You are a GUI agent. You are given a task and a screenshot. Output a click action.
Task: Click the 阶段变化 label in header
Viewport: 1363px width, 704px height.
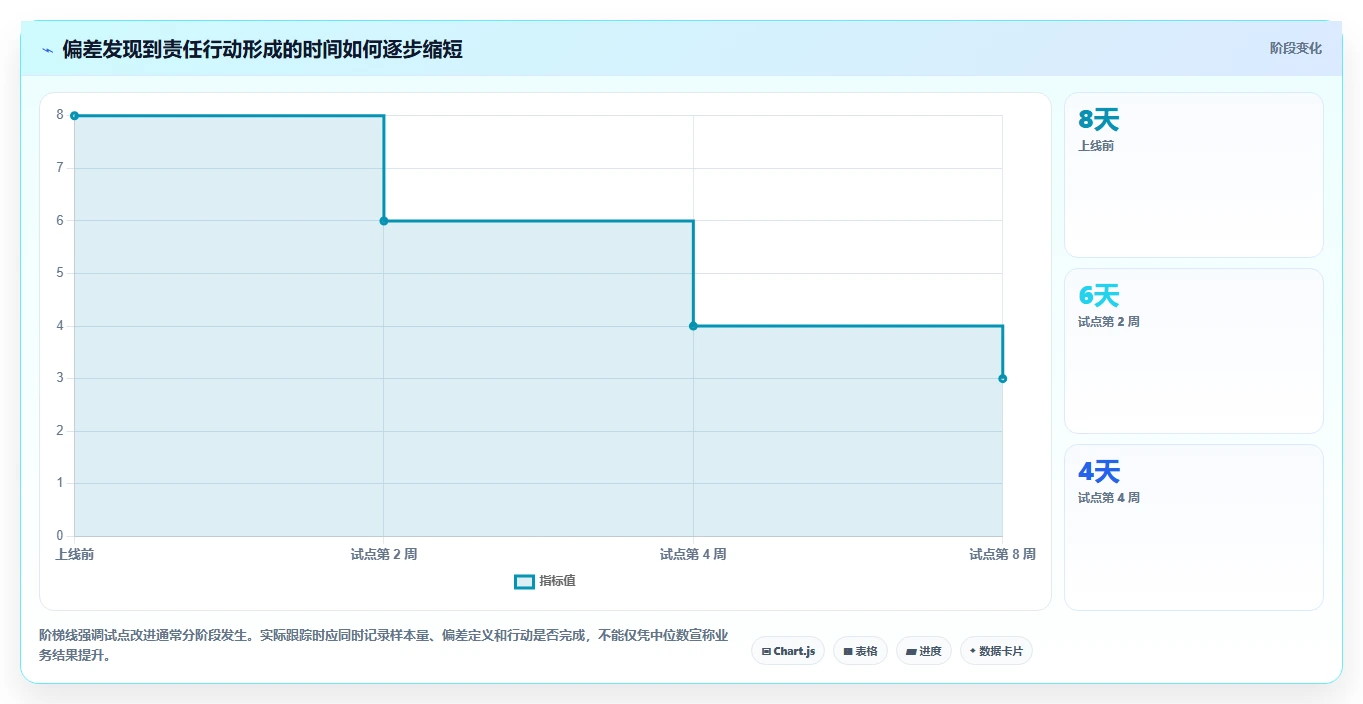(x=1295, y=48)
